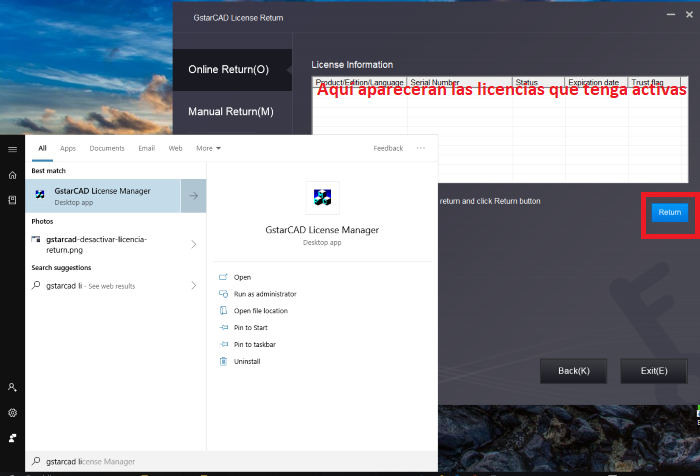The width and height of the screenshot is (700, 476).
Task: Switch to the Documents search filter tab
Action: pos(107,148)
